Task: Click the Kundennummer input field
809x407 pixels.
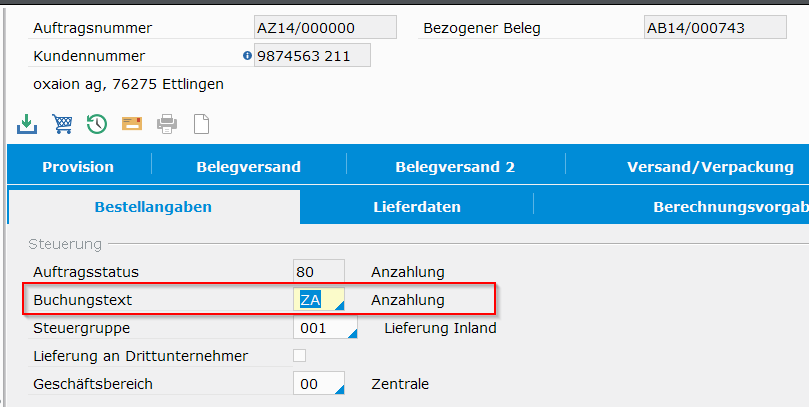Action: click(312, 56)
